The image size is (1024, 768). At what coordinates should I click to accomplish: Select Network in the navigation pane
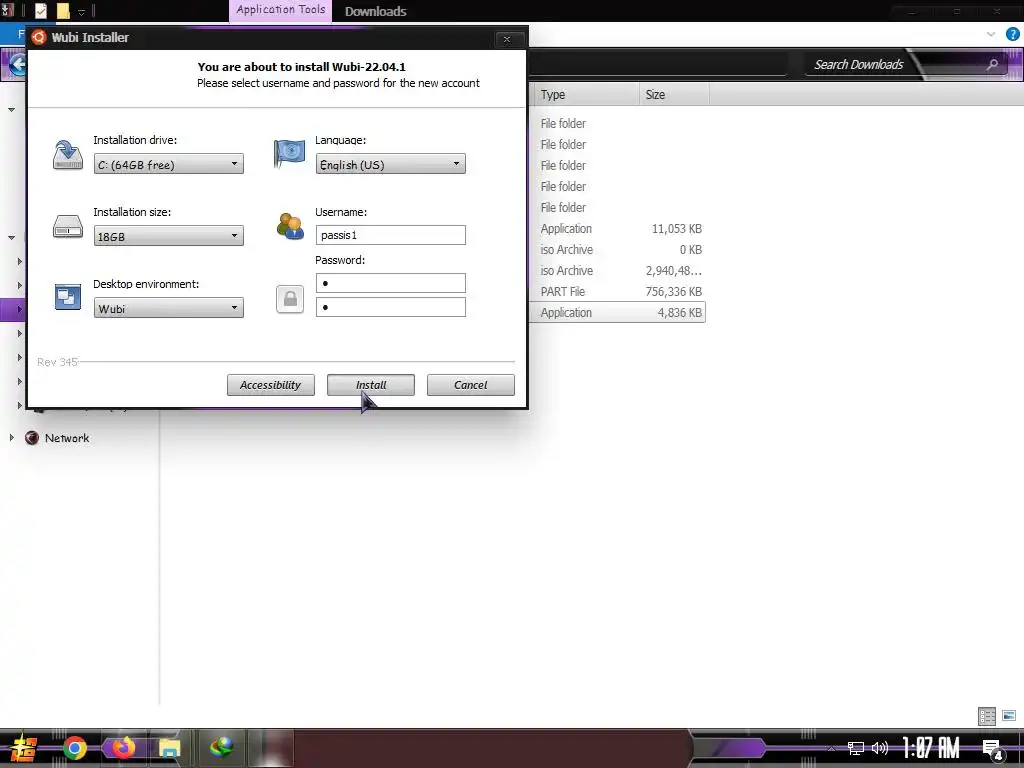[67, 438]
